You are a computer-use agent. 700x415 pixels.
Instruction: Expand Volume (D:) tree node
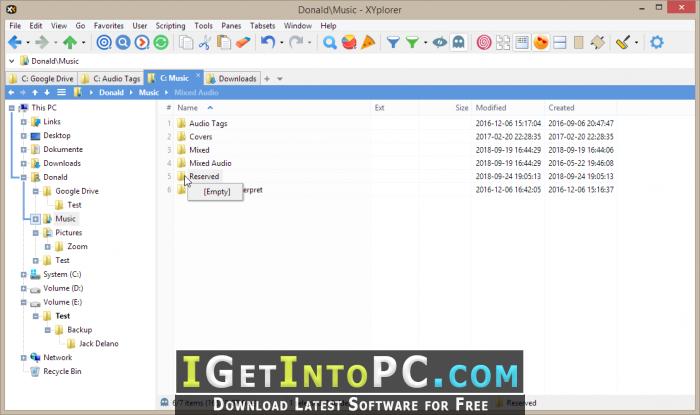pyautogui.click(x=24, y=288)
